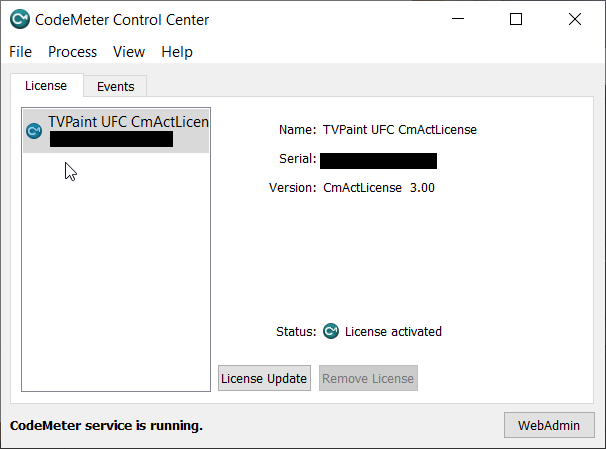Click the Version label
606x449 pixels.
click(293, 187)
